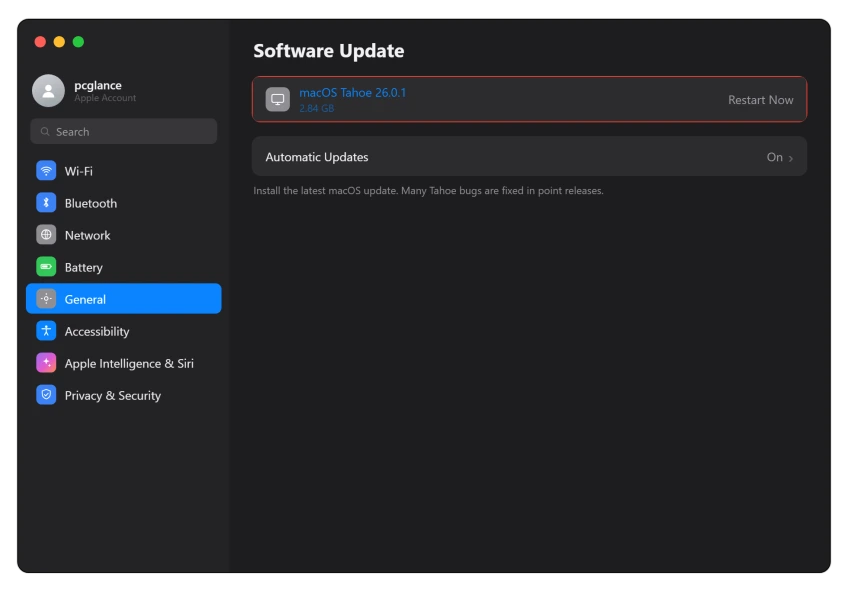
Task: Open the Automatic Updates row
Action: (x=529, y=156)
